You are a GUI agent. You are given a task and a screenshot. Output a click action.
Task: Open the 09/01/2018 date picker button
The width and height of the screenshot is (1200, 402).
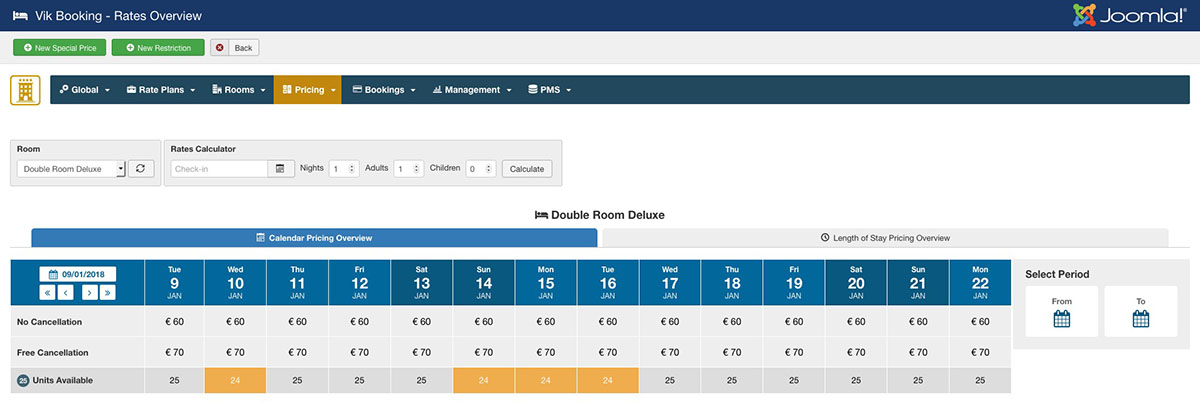click(78, 273)
